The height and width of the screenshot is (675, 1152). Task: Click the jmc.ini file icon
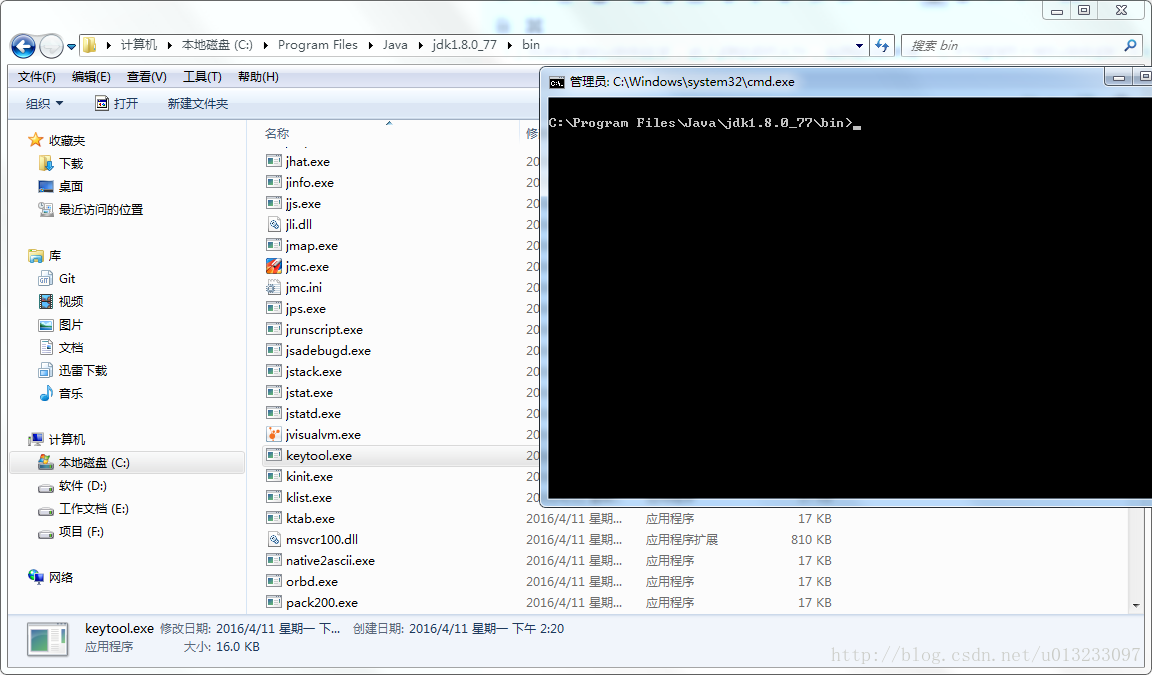coord(274,287)
